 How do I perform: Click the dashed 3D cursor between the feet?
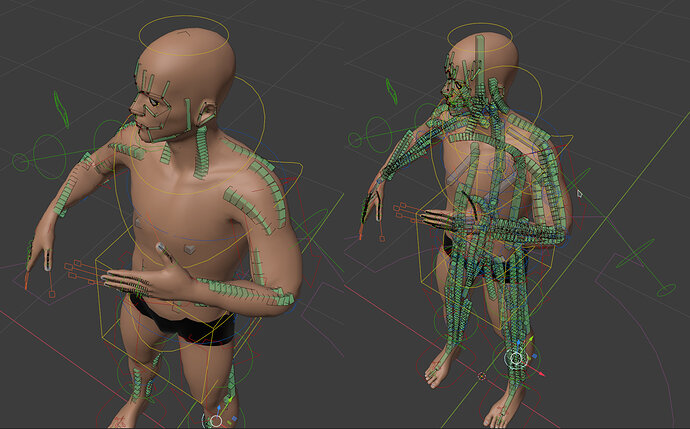(x=481, y=376)
